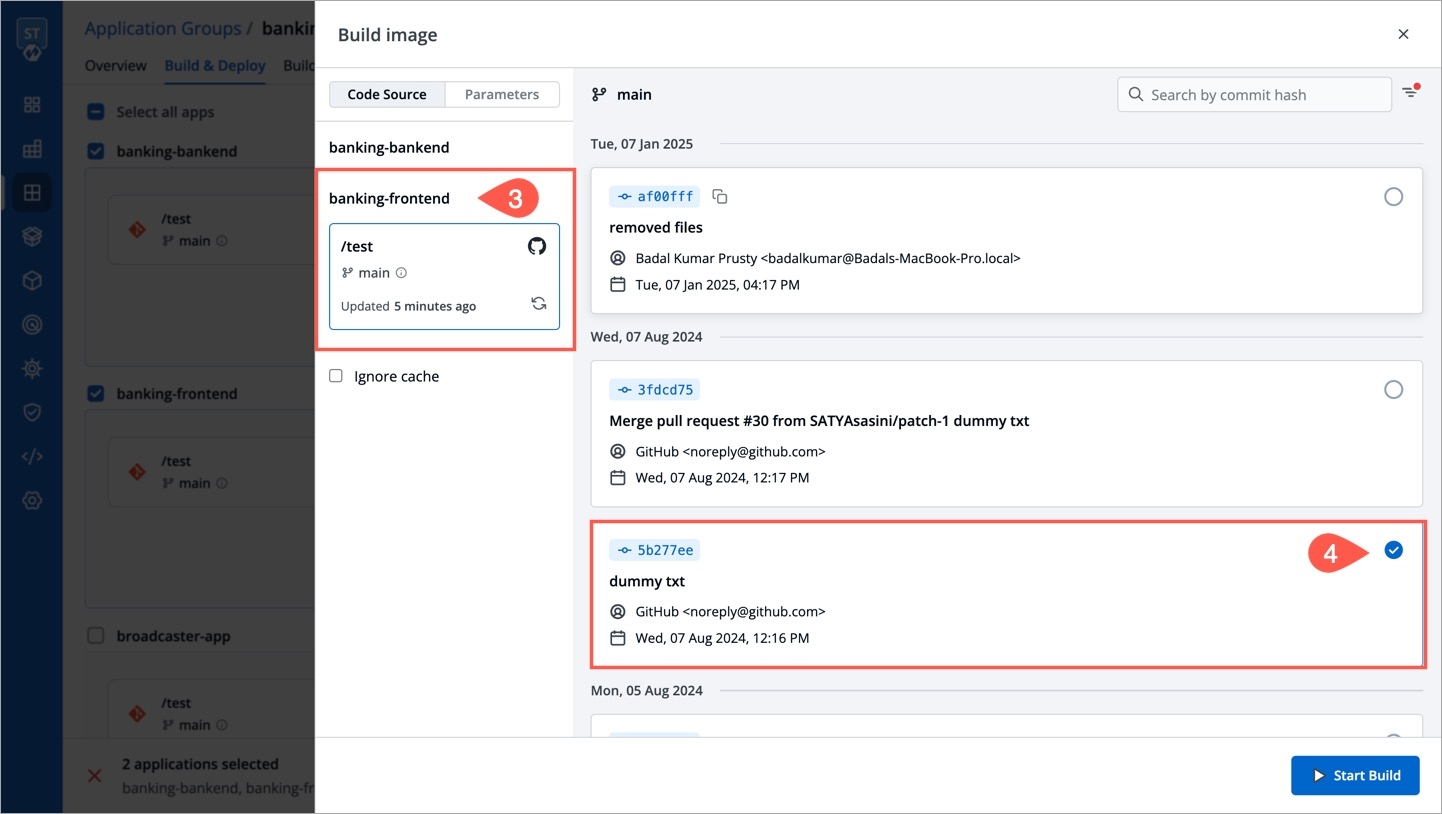
Task: Close the Build image dialog
Action: 1403,34
